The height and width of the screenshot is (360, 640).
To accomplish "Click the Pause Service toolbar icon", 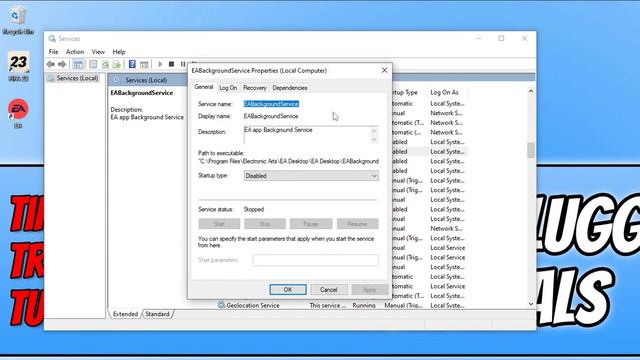I will coord(183,64).
